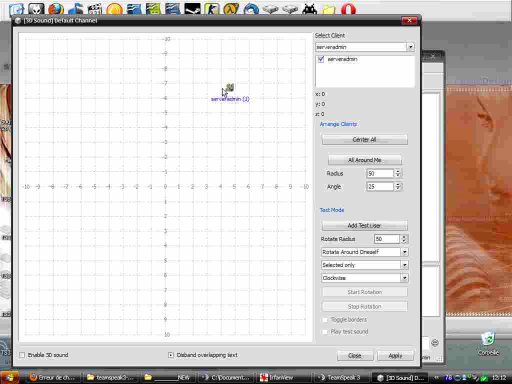The width and height of the screenshot is (512, 384).
Task: Click the Add Test User button
Action: pos(364,226)
